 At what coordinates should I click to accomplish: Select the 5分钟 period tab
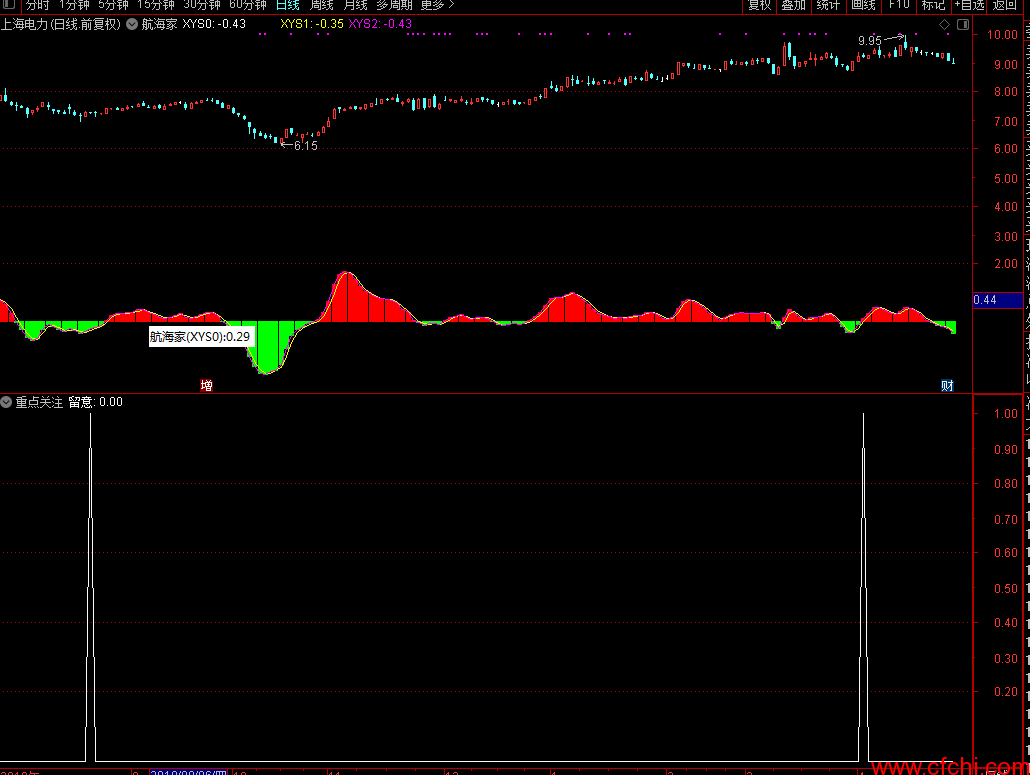(x=113, y=5)
